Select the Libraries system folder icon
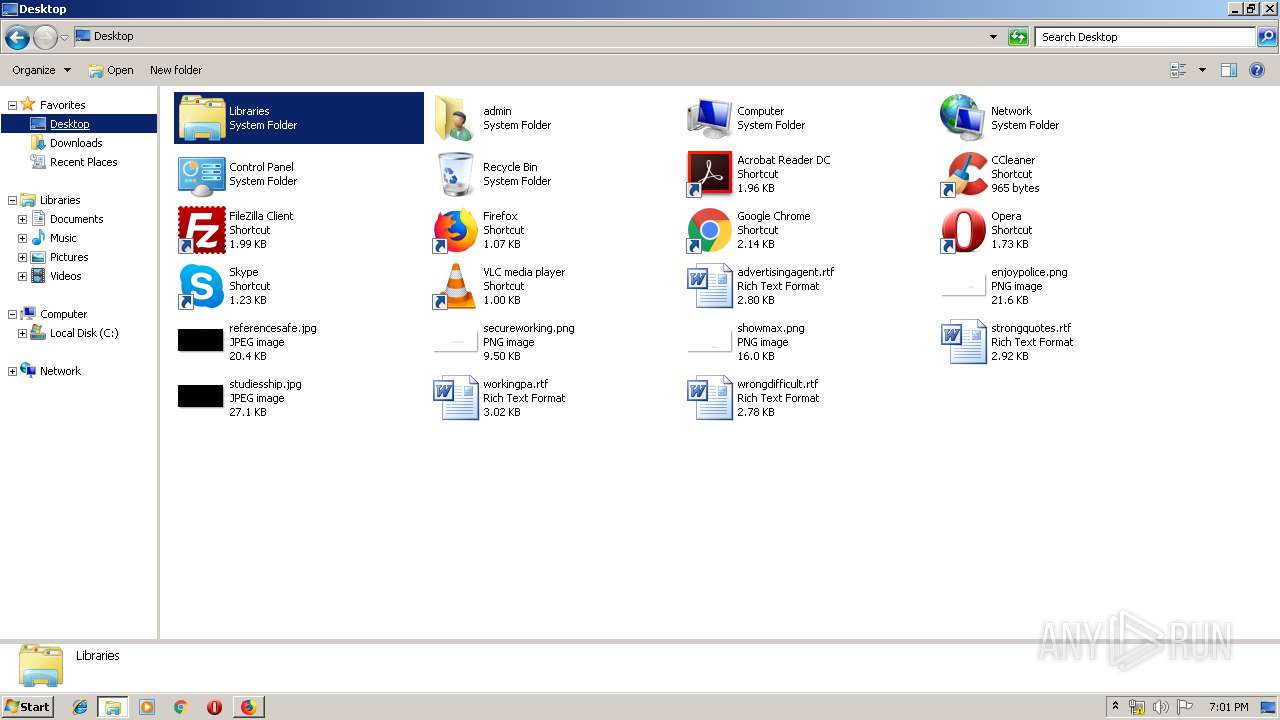 tap(201, 118)
